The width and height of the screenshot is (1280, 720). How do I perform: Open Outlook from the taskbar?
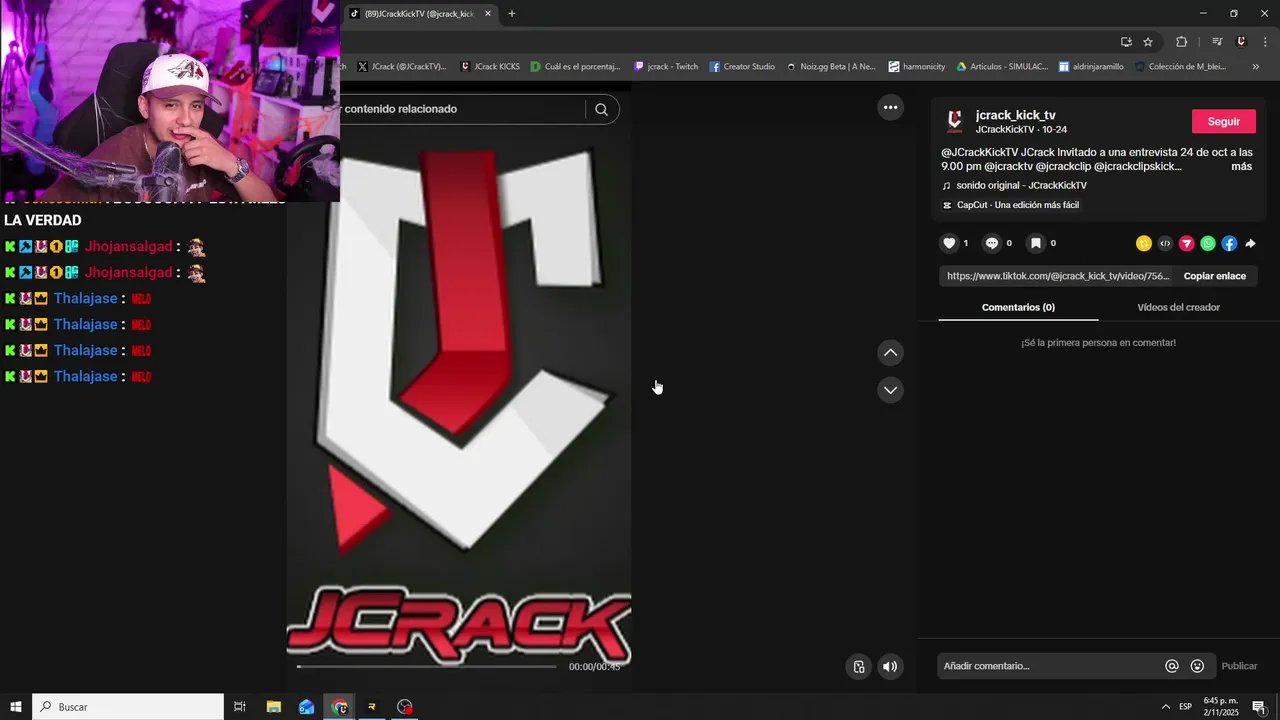tap(307, 707)
